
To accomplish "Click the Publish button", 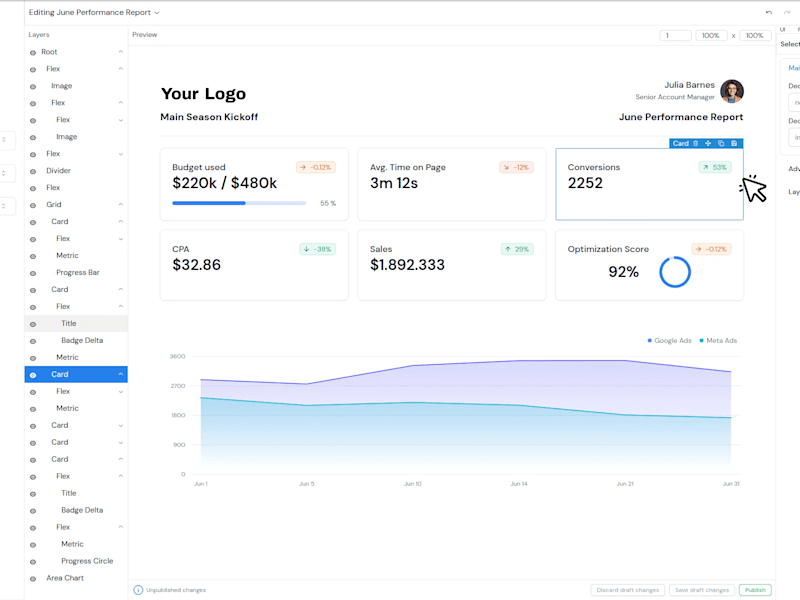I will pos(755,590).
